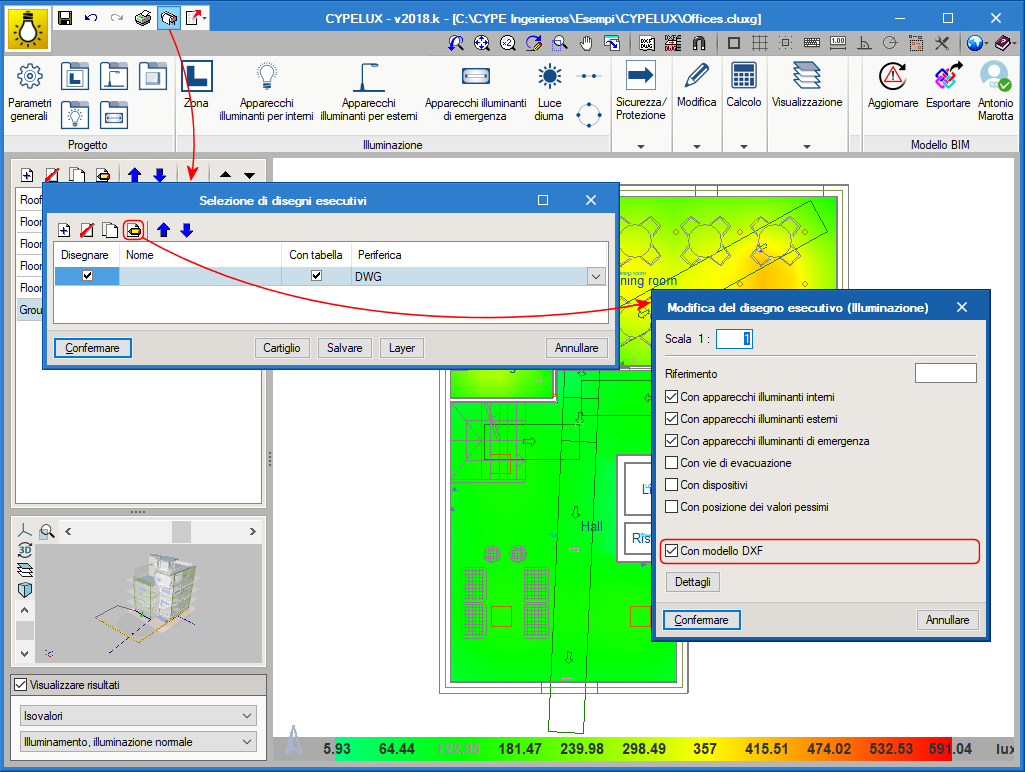Open Visualizzazione layers tool
Viewport: 1025px width, 772px height.
(807, 85)
